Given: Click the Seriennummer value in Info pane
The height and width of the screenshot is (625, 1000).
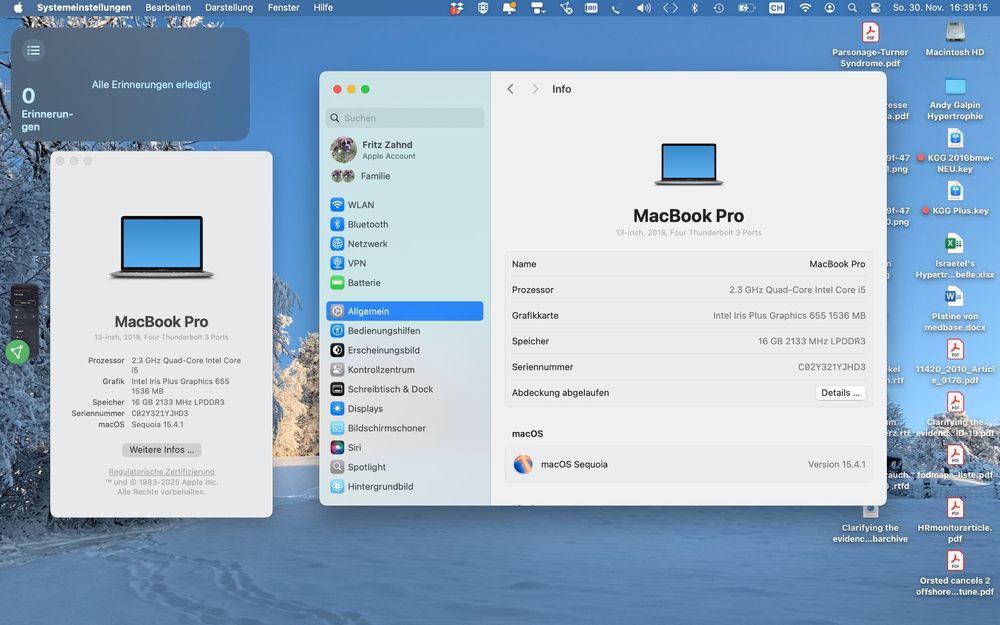Looking at the screenshot, I should (832, 367).
